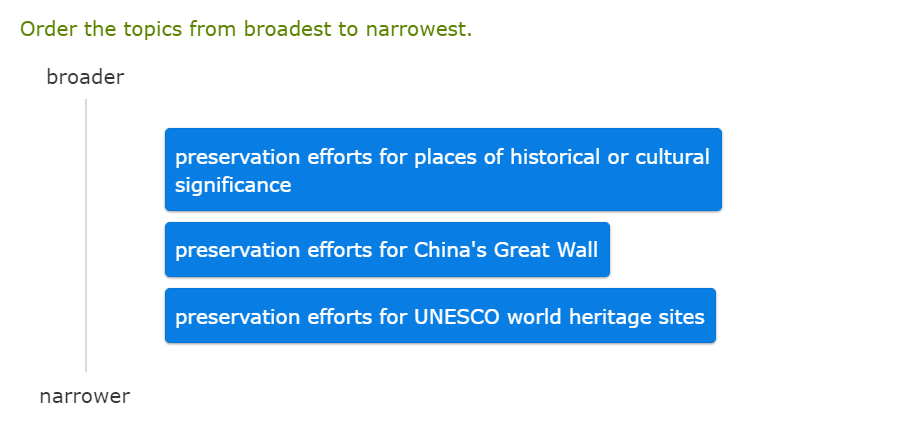Click the 'China's Great Wall' topic tile
903x428 pixels.
point(387,250)
